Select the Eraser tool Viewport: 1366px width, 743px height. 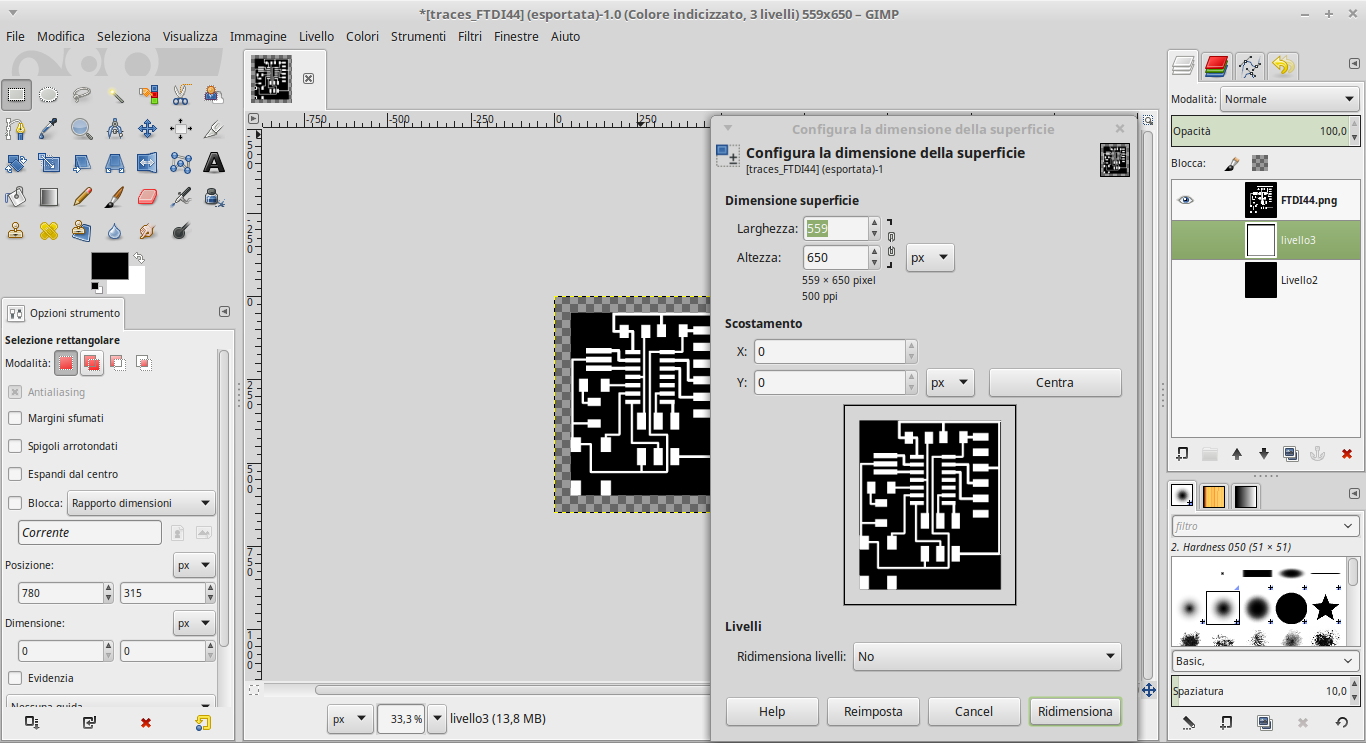click(148, 196)
